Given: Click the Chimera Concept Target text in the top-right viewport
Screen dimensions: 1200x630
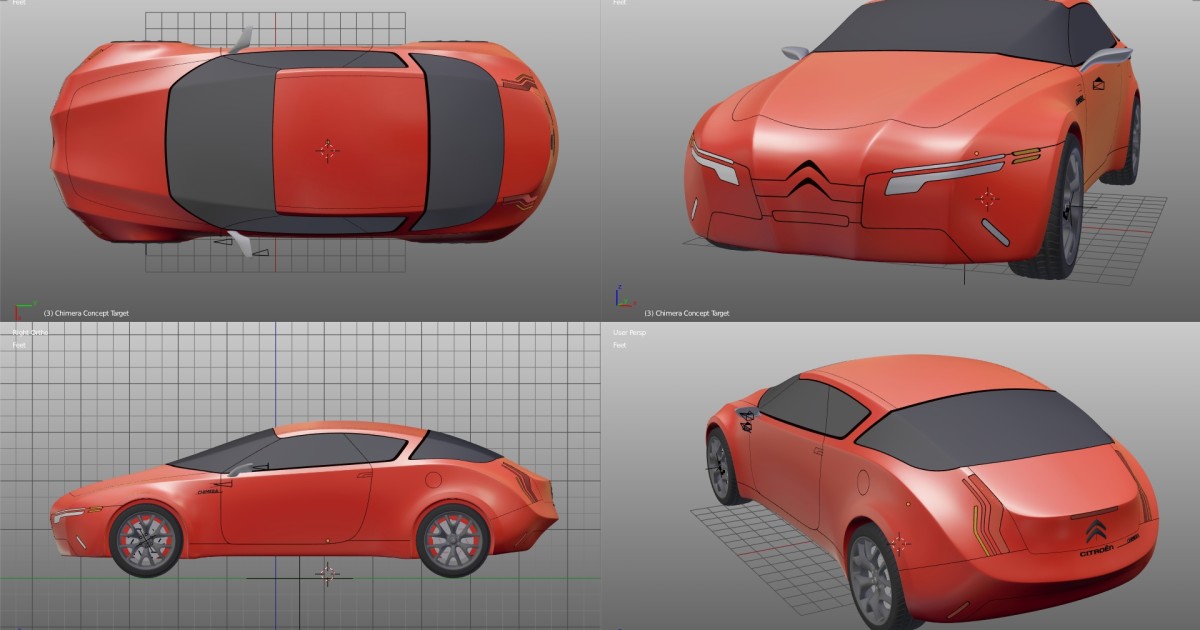Looking at the screenshot, I should (x=688, y=311).
